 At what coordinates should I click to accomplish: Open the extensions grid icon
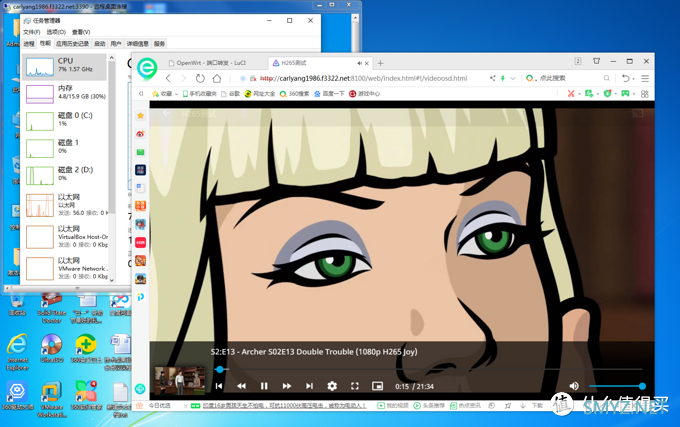tap(645, 94)
